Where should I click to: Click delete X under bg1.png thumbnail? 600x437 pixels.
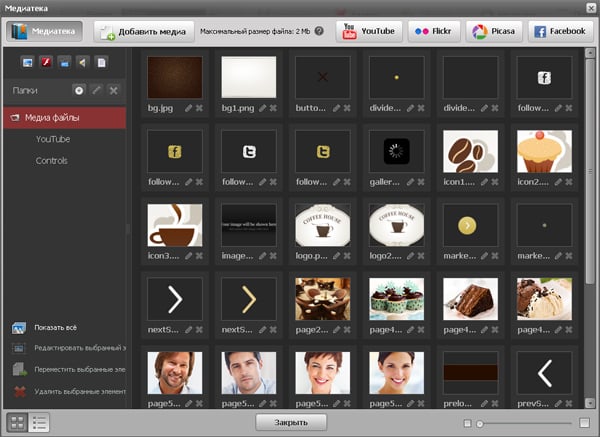coord(272,107)
